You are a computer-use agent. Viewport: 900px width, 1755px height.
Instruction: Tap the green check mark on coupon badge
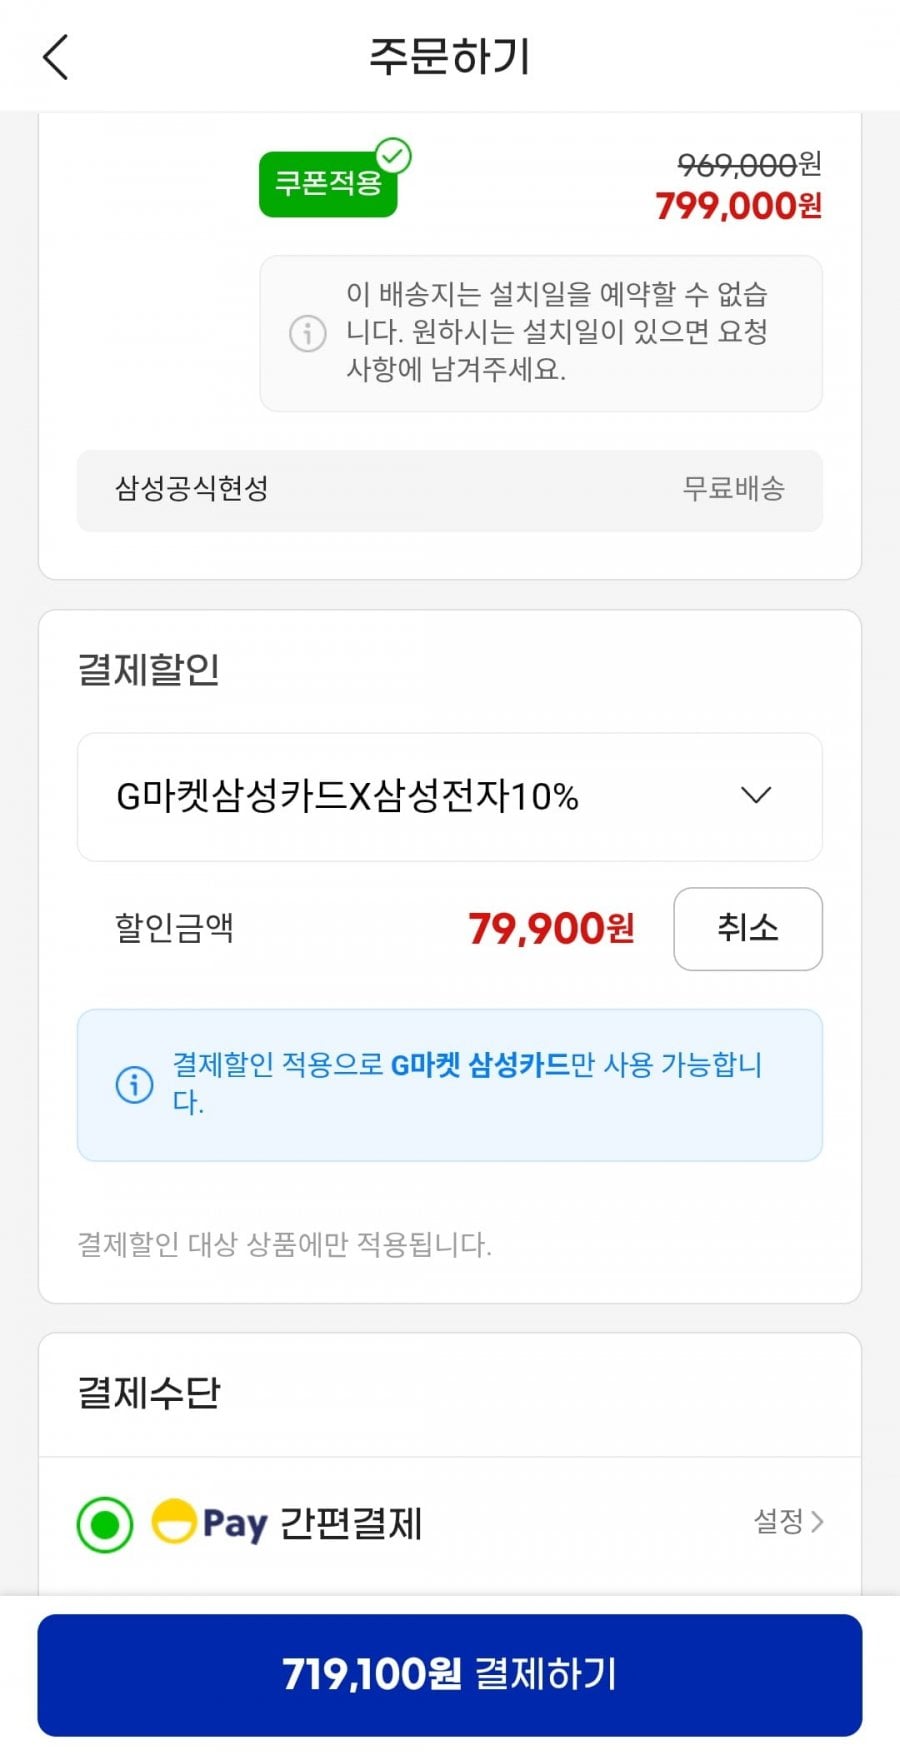tap(393, 156)
